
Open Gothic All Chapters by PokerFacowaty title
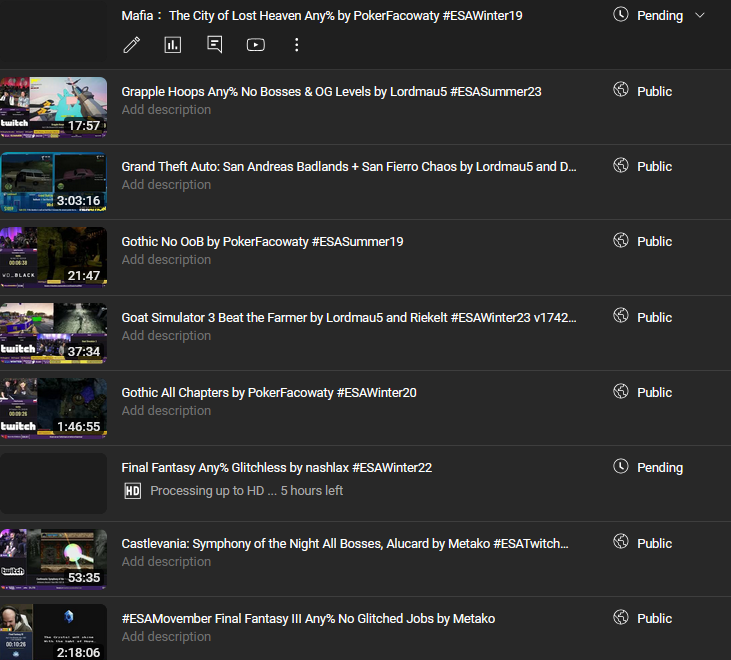pos(269,392)
